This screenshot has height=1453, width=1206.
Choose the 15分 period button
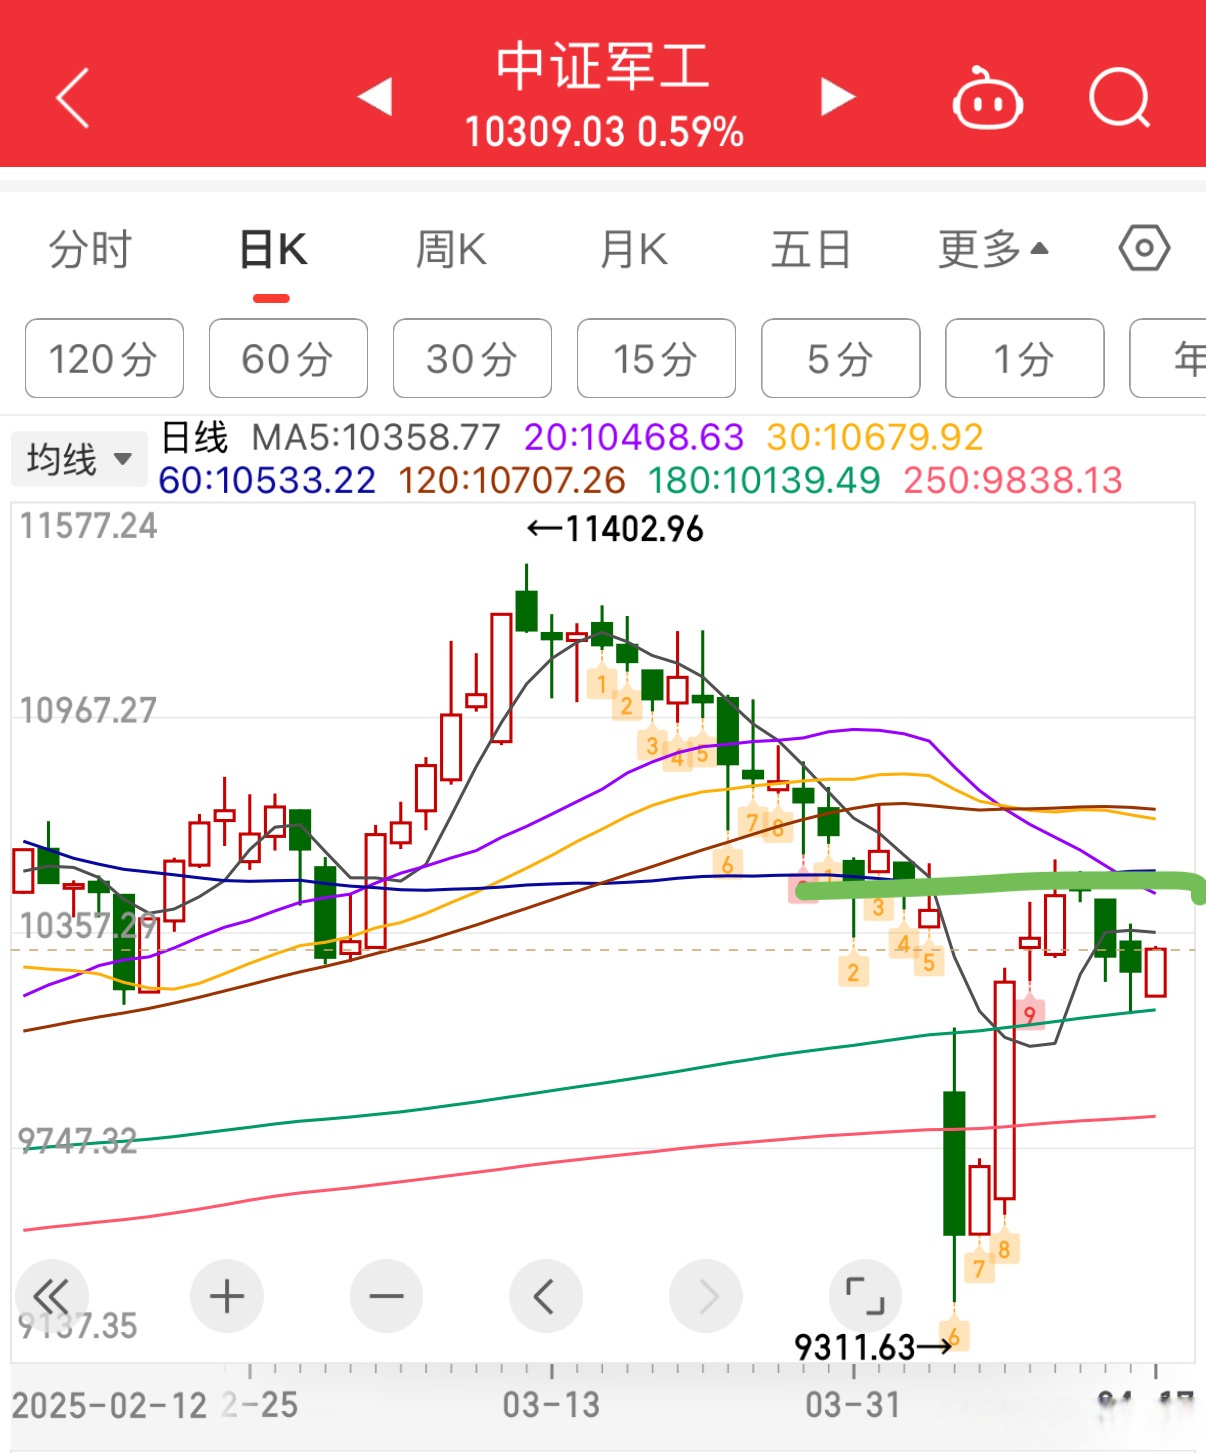click(x=656, y=359)
